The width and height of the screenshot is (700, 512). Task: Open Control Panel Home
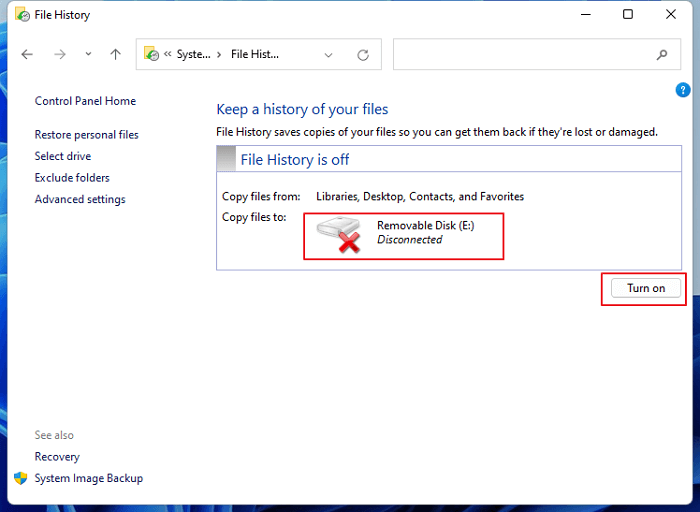(x=85, y=101)
